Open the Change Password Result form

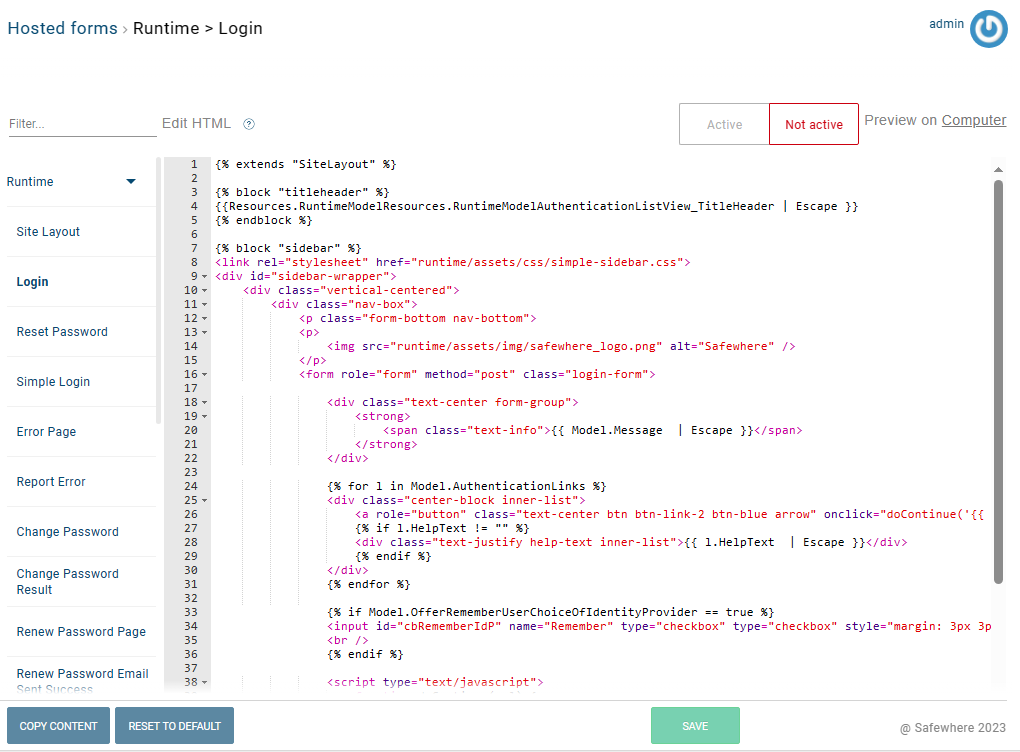click(x=67, y=582)
